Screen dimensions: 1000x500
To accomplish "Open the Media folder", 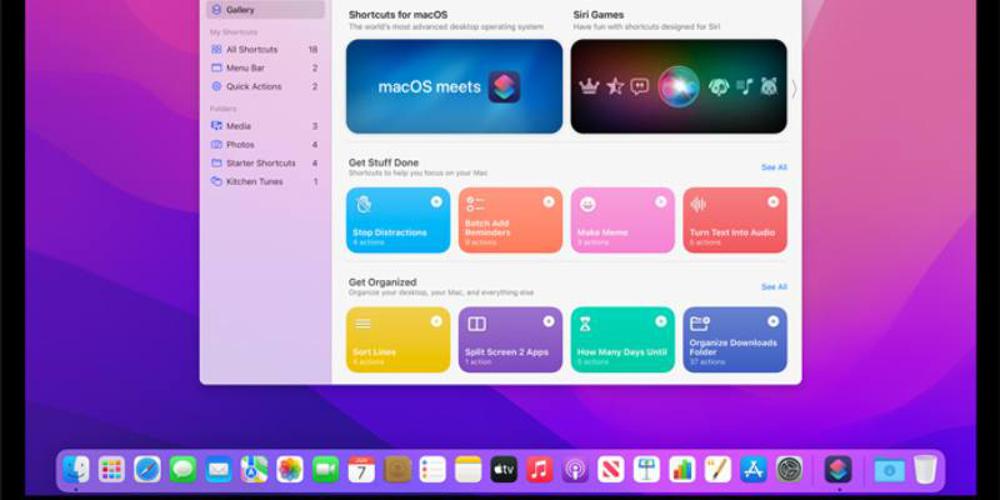I will [265, 126].
